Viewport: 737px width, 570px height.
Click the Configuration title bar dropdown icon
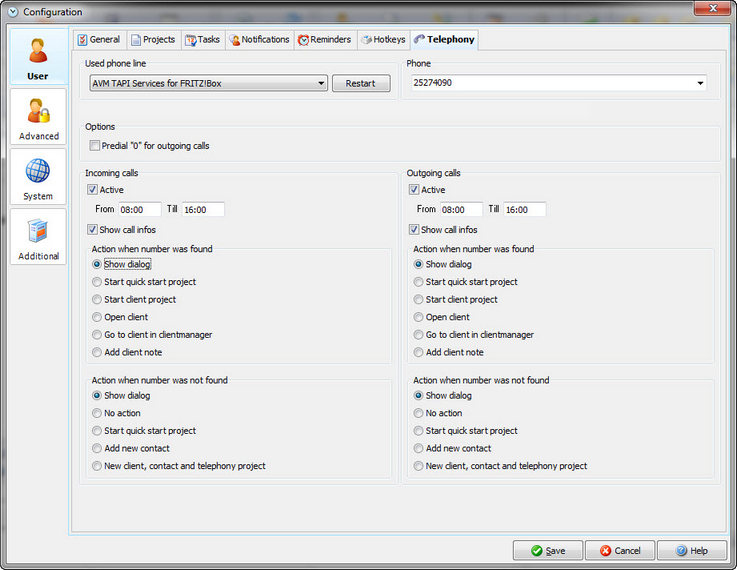(x=13, y=12)
